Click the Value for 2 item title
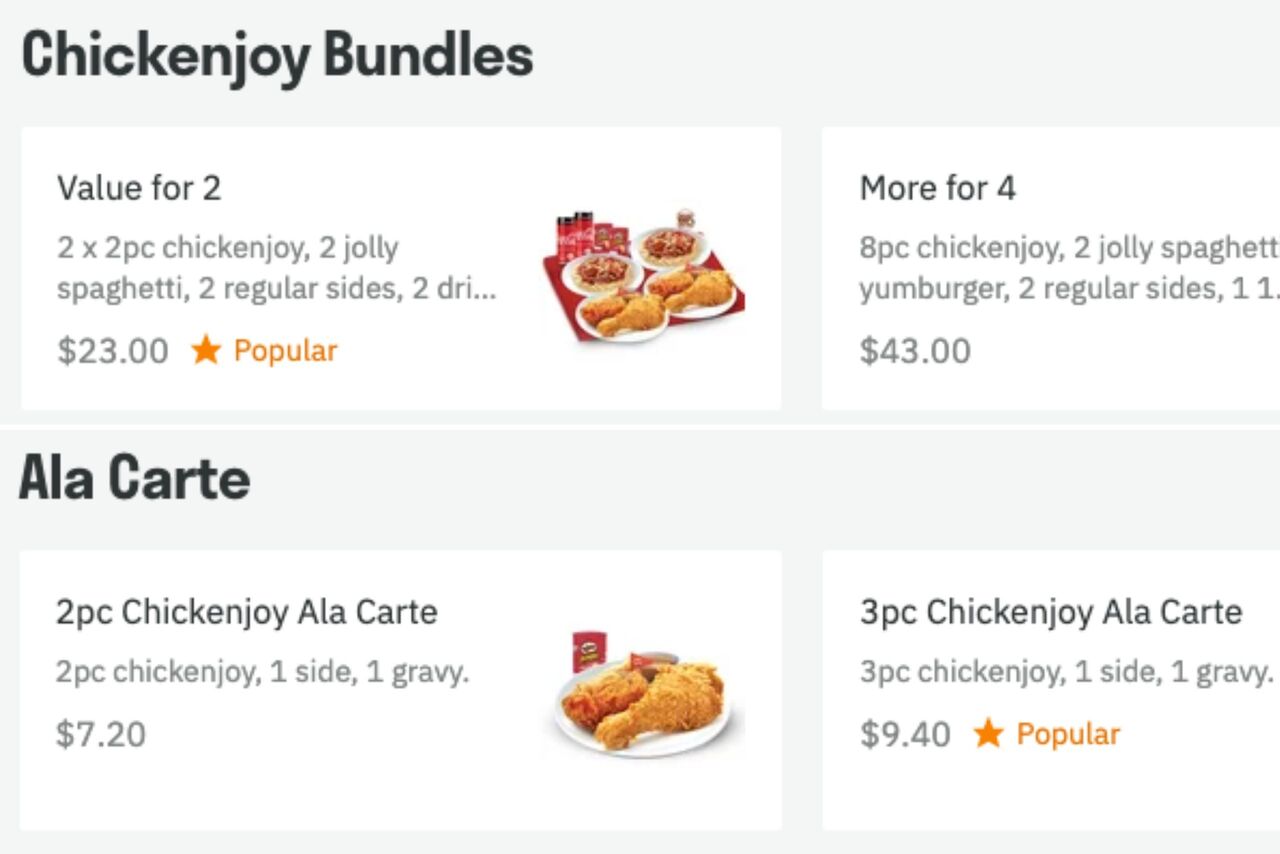Screen dimensions: 1280x854 tap(140, 188)
